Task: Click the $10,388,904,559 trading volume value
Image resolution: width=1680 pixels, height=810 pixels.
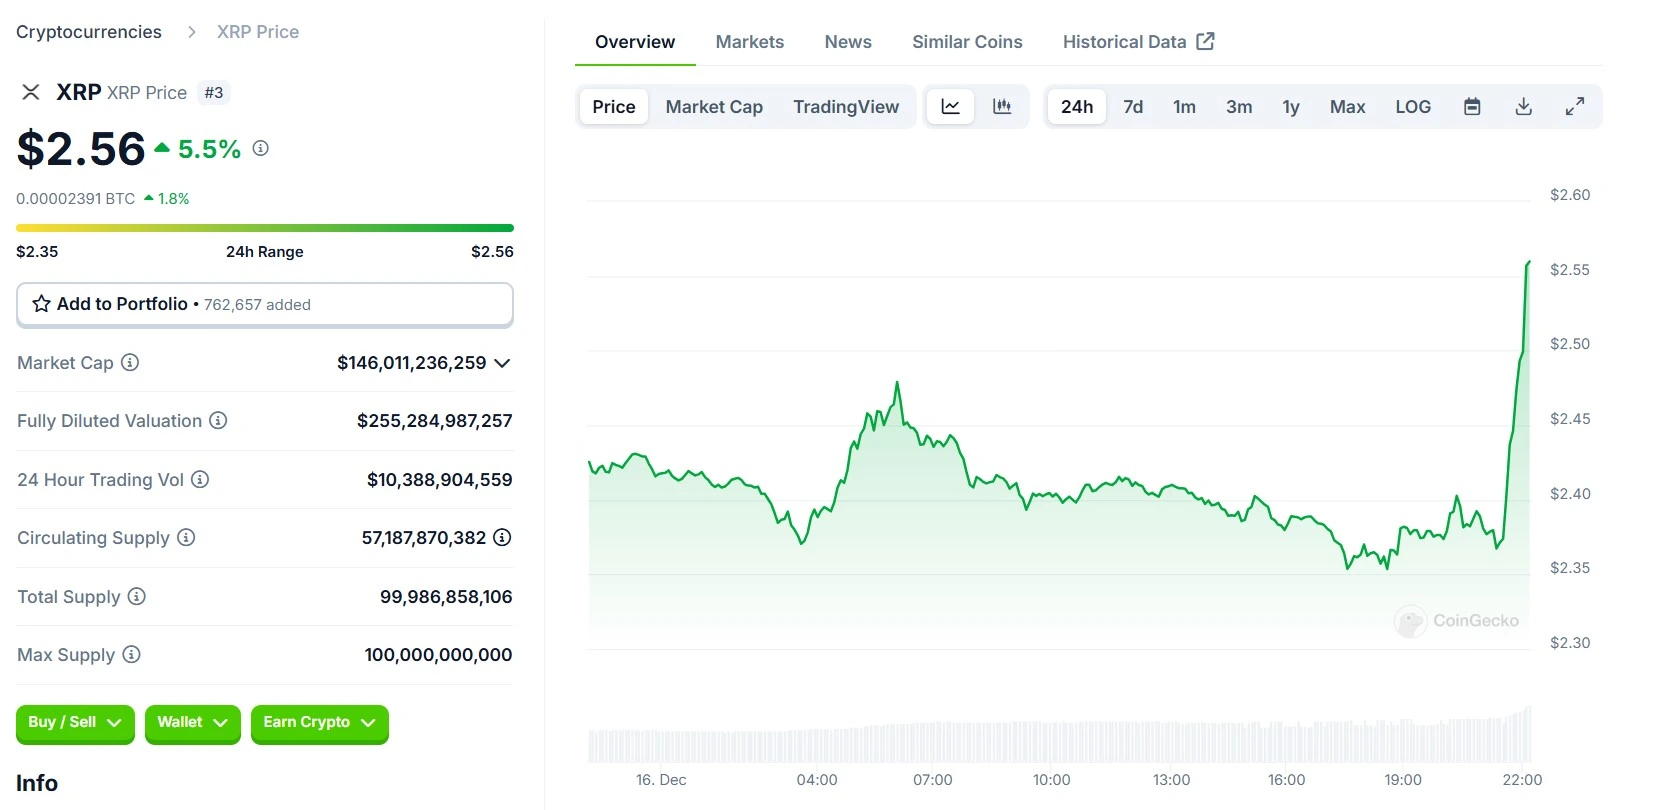Action: point(440,480)
